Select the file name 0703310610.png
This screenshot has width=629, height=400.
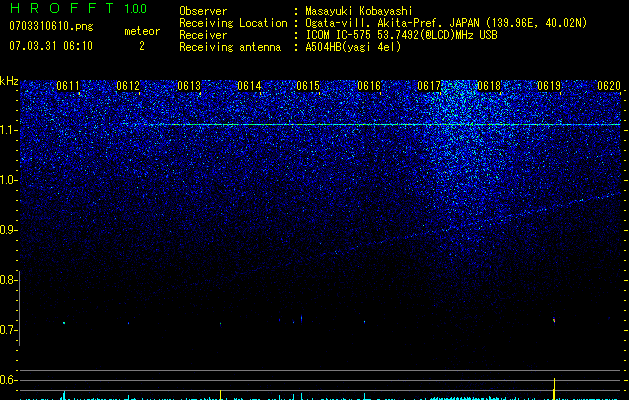point(51,27)
